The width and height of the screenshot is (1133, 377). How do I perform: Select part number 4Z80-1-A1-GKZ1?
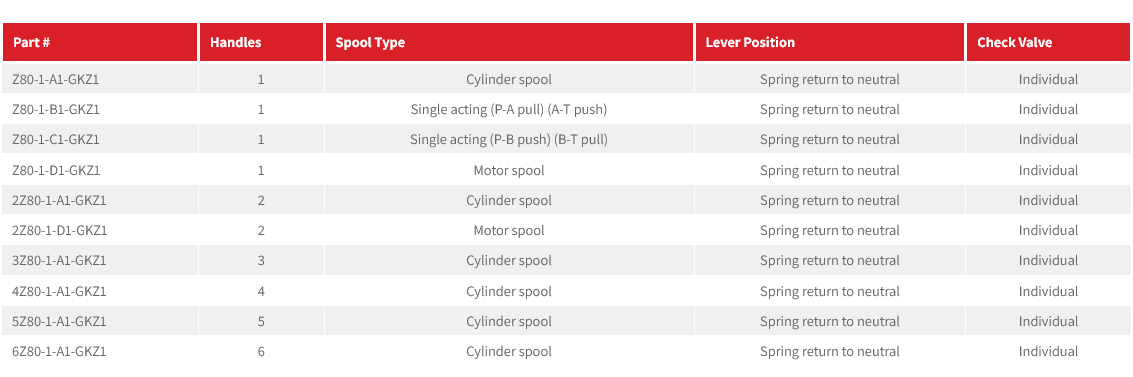tap(59, 291)
